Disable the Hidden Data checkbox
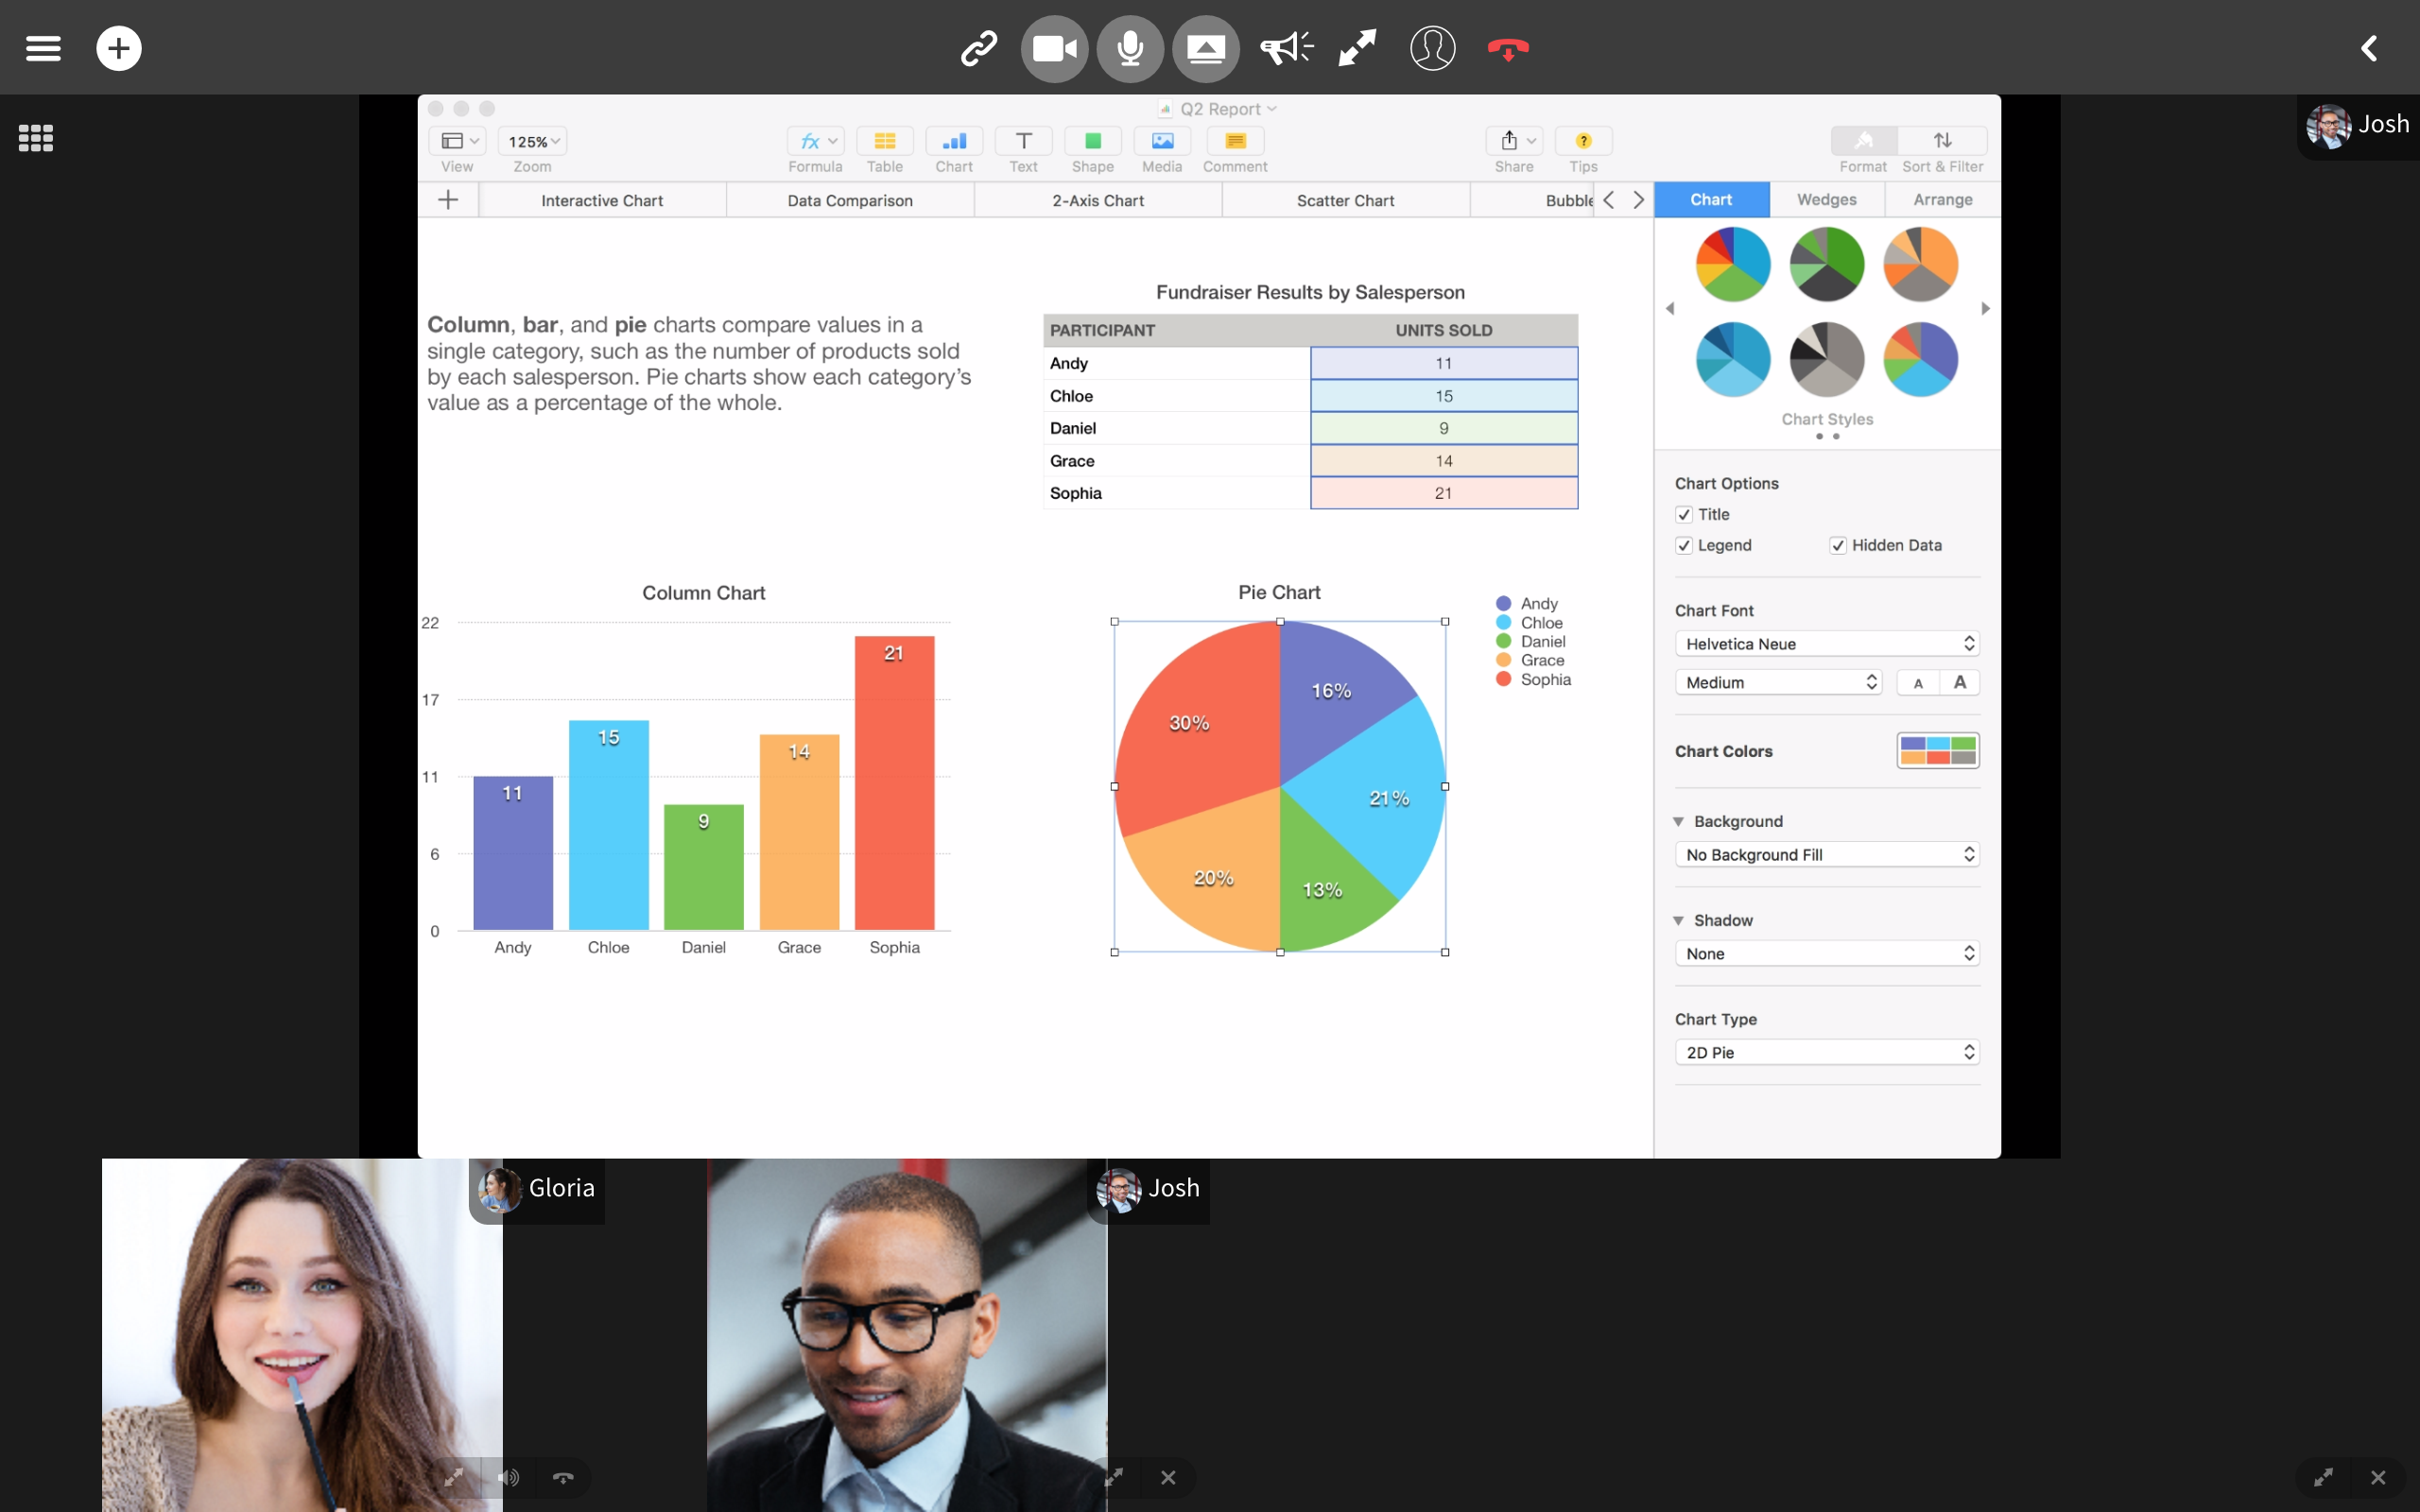Image resolution: width=2420 pixels, height=1512 pixels. (x=1838, y=545)
